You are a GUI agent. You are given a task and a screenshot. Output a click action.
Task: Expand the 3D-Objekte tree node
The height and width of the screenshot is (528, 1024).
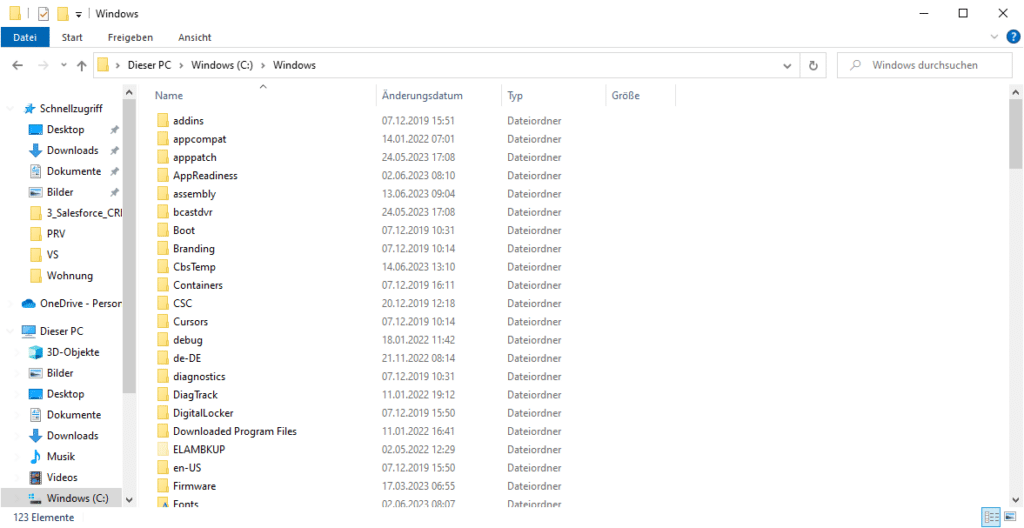18,352
